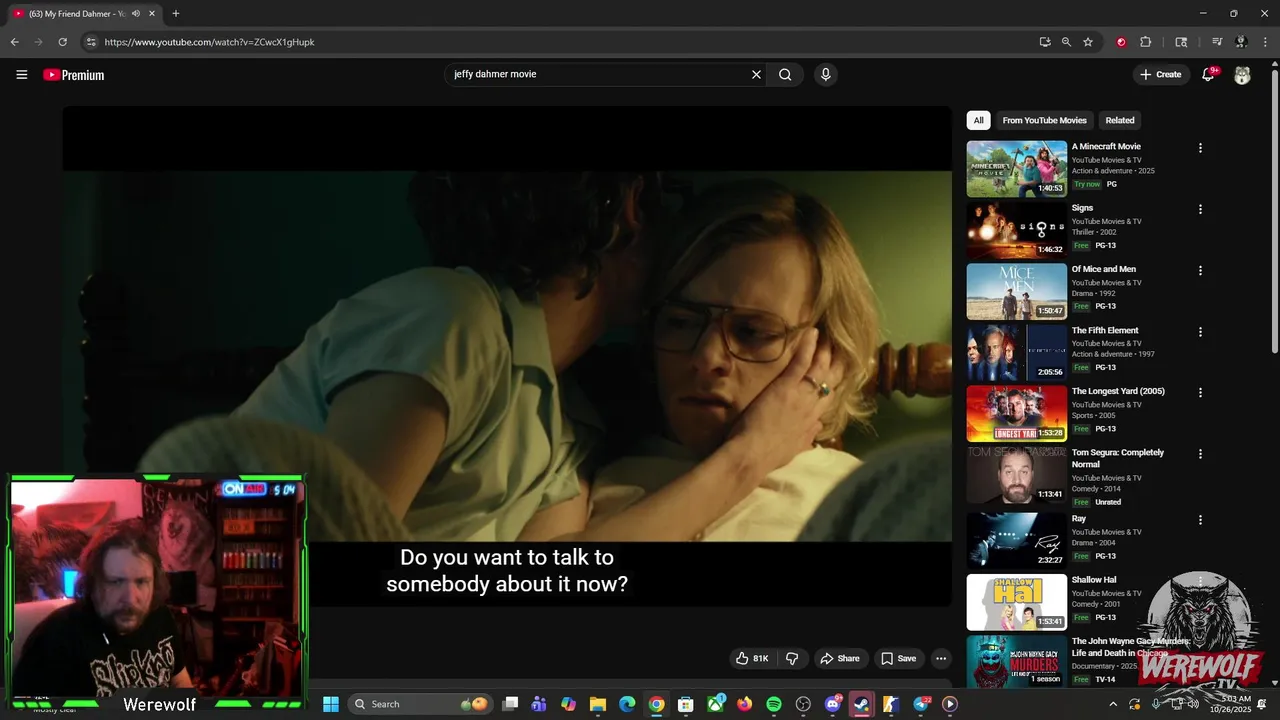Click the red extension icon in toolbar
This screenshot has width=1280, height=720.
1121,42
